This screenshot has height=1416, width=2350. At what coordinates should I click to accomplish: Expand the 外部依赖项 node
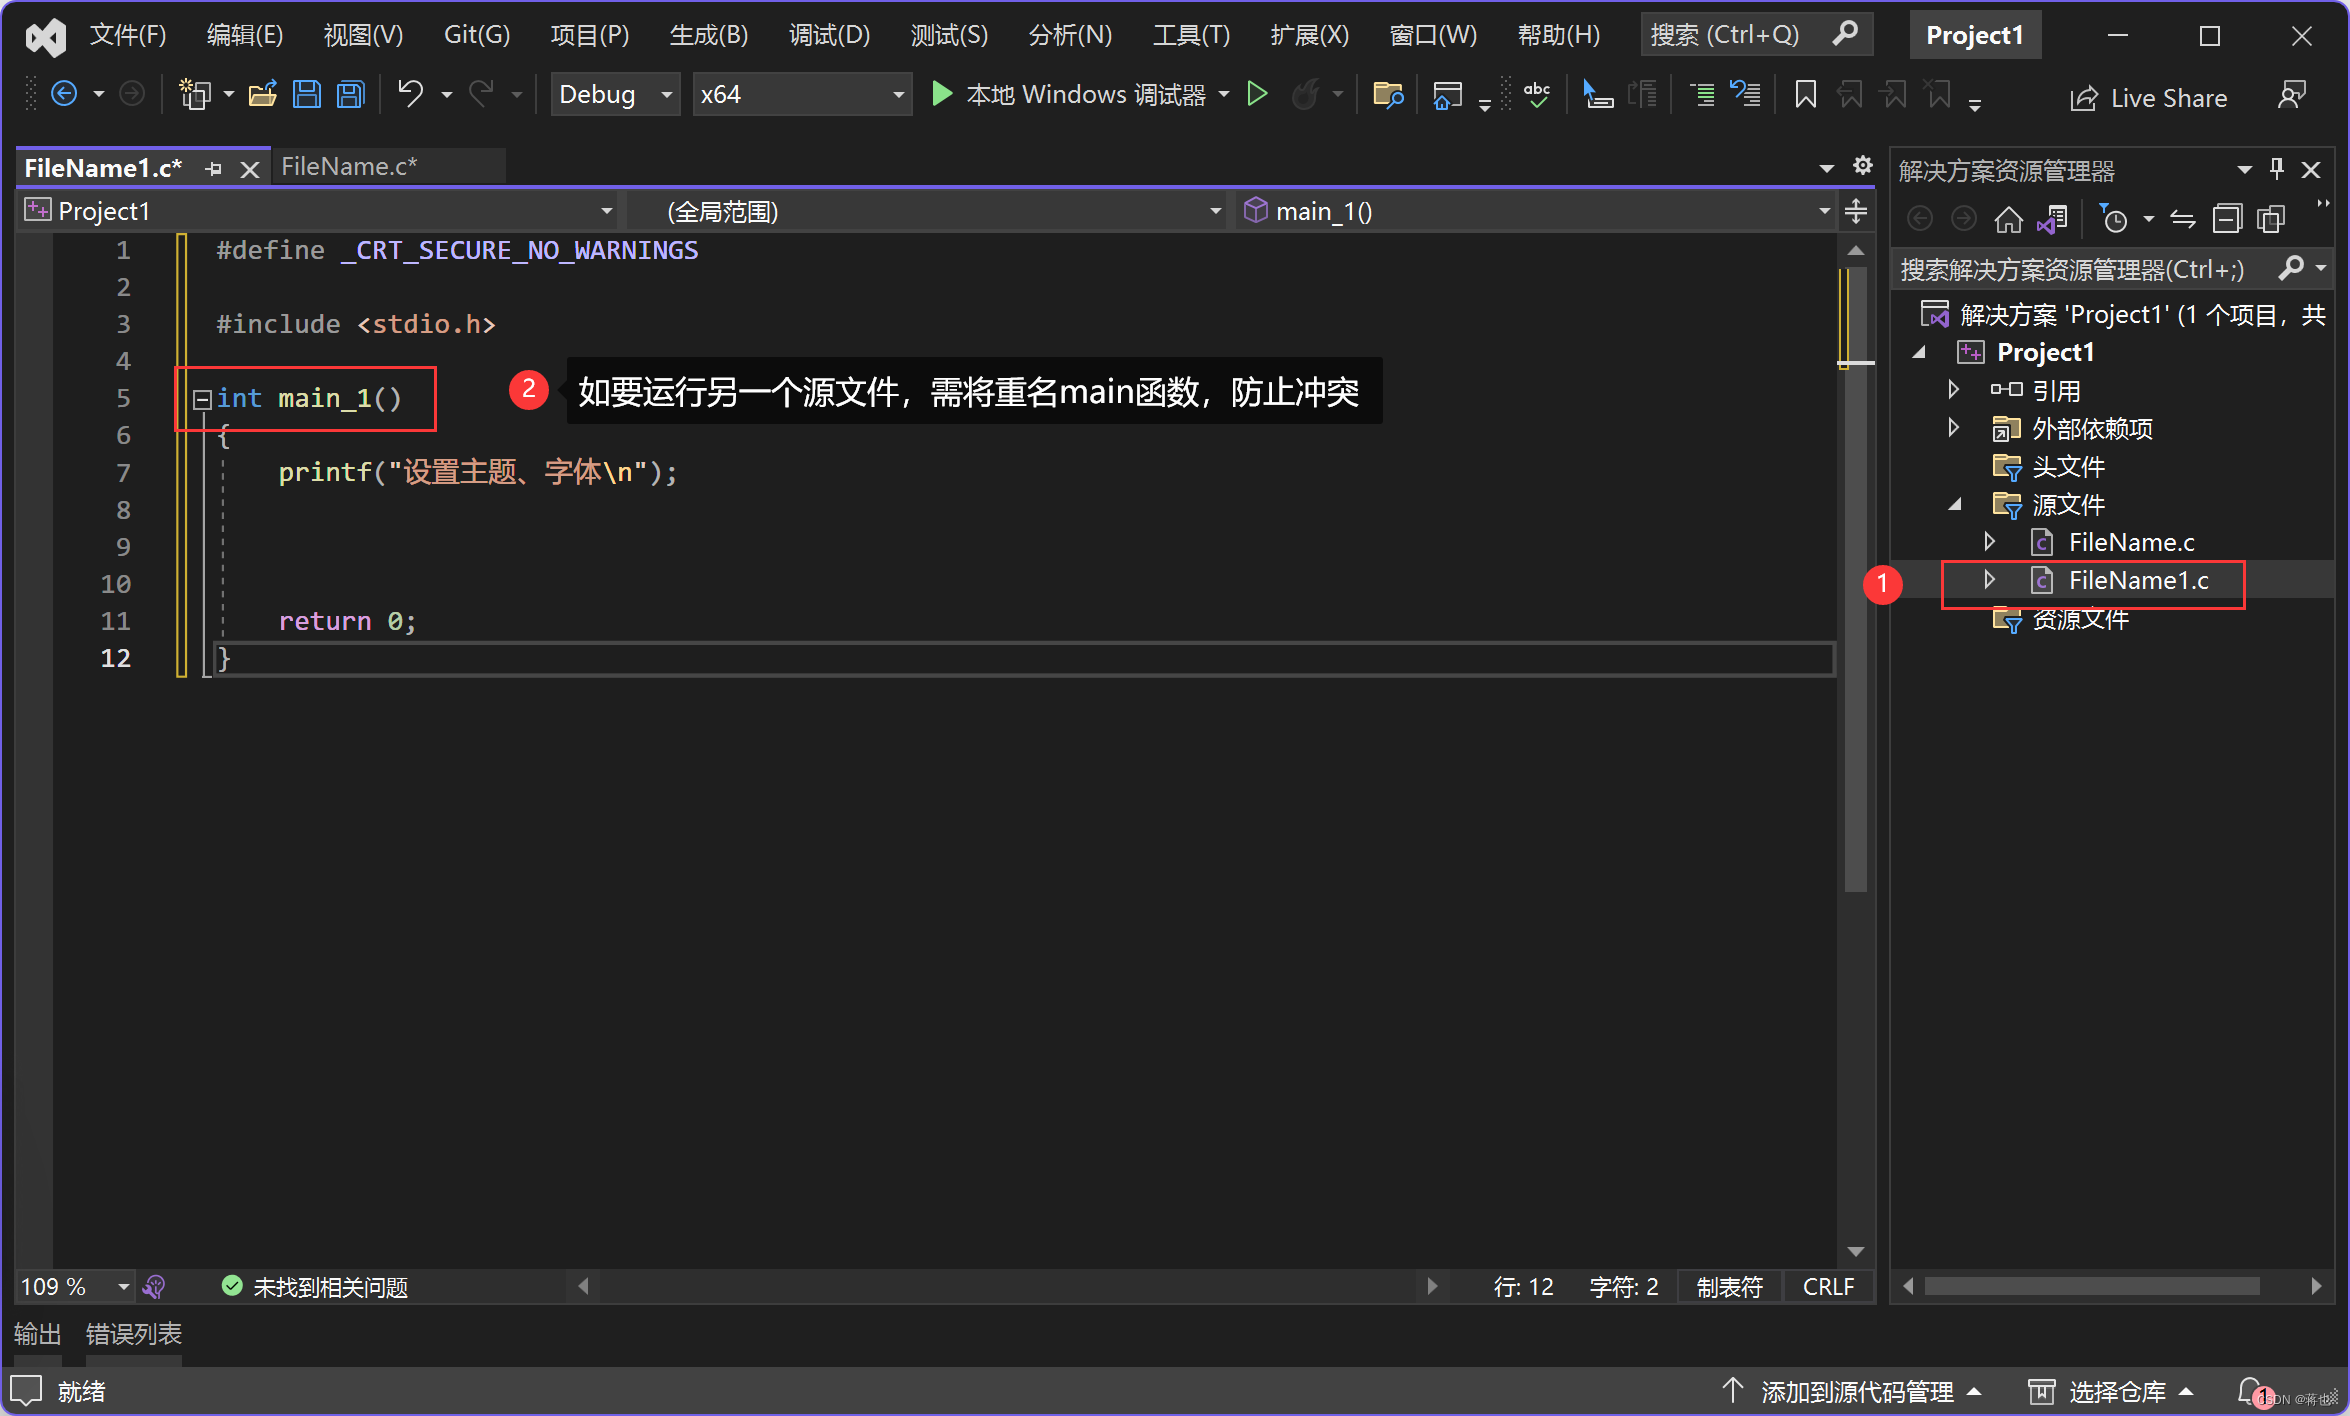pyautogui.click(x=1954, y=428)
